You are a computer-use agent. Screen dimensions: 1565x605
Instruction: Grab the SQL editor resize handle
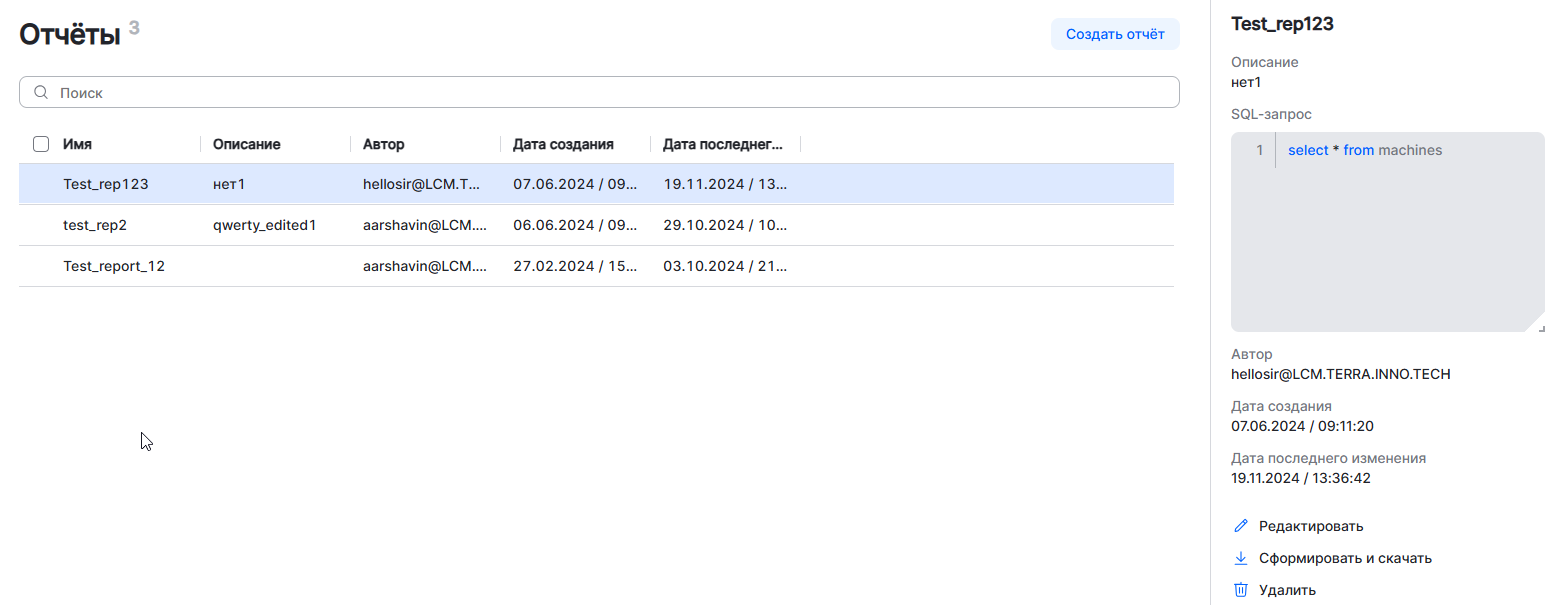pyautogui.click(x=1540, y=327)
